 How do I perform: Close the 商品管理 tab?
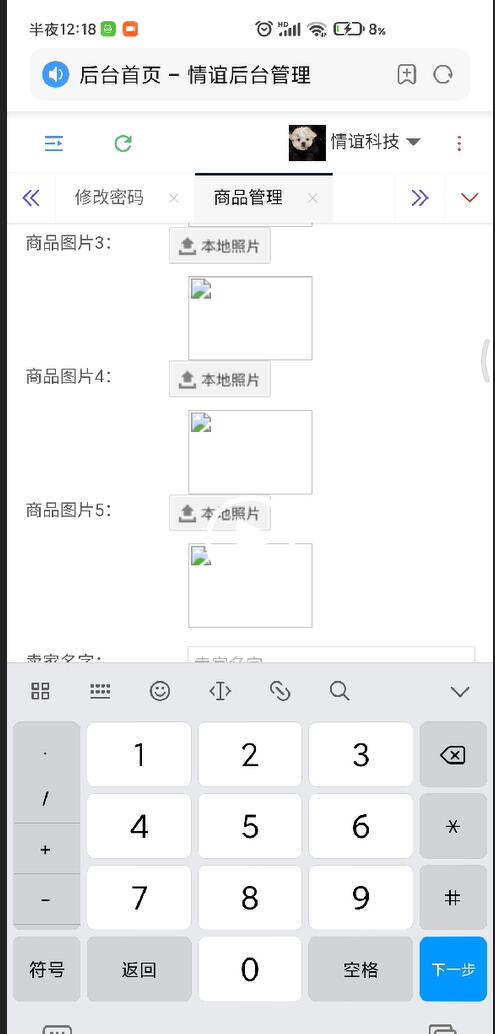(313, 198)
